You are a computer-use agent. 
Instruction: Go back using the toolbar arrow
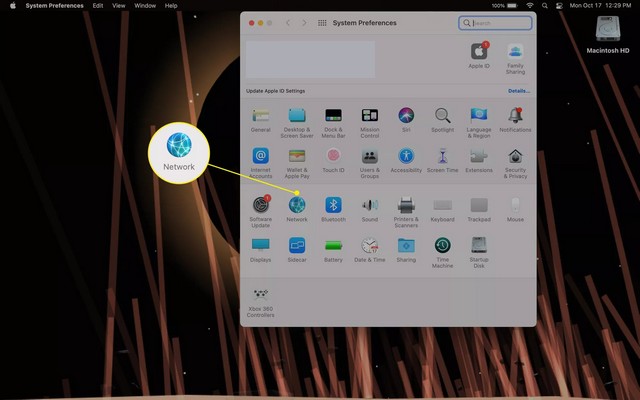(x=288, y=22)
